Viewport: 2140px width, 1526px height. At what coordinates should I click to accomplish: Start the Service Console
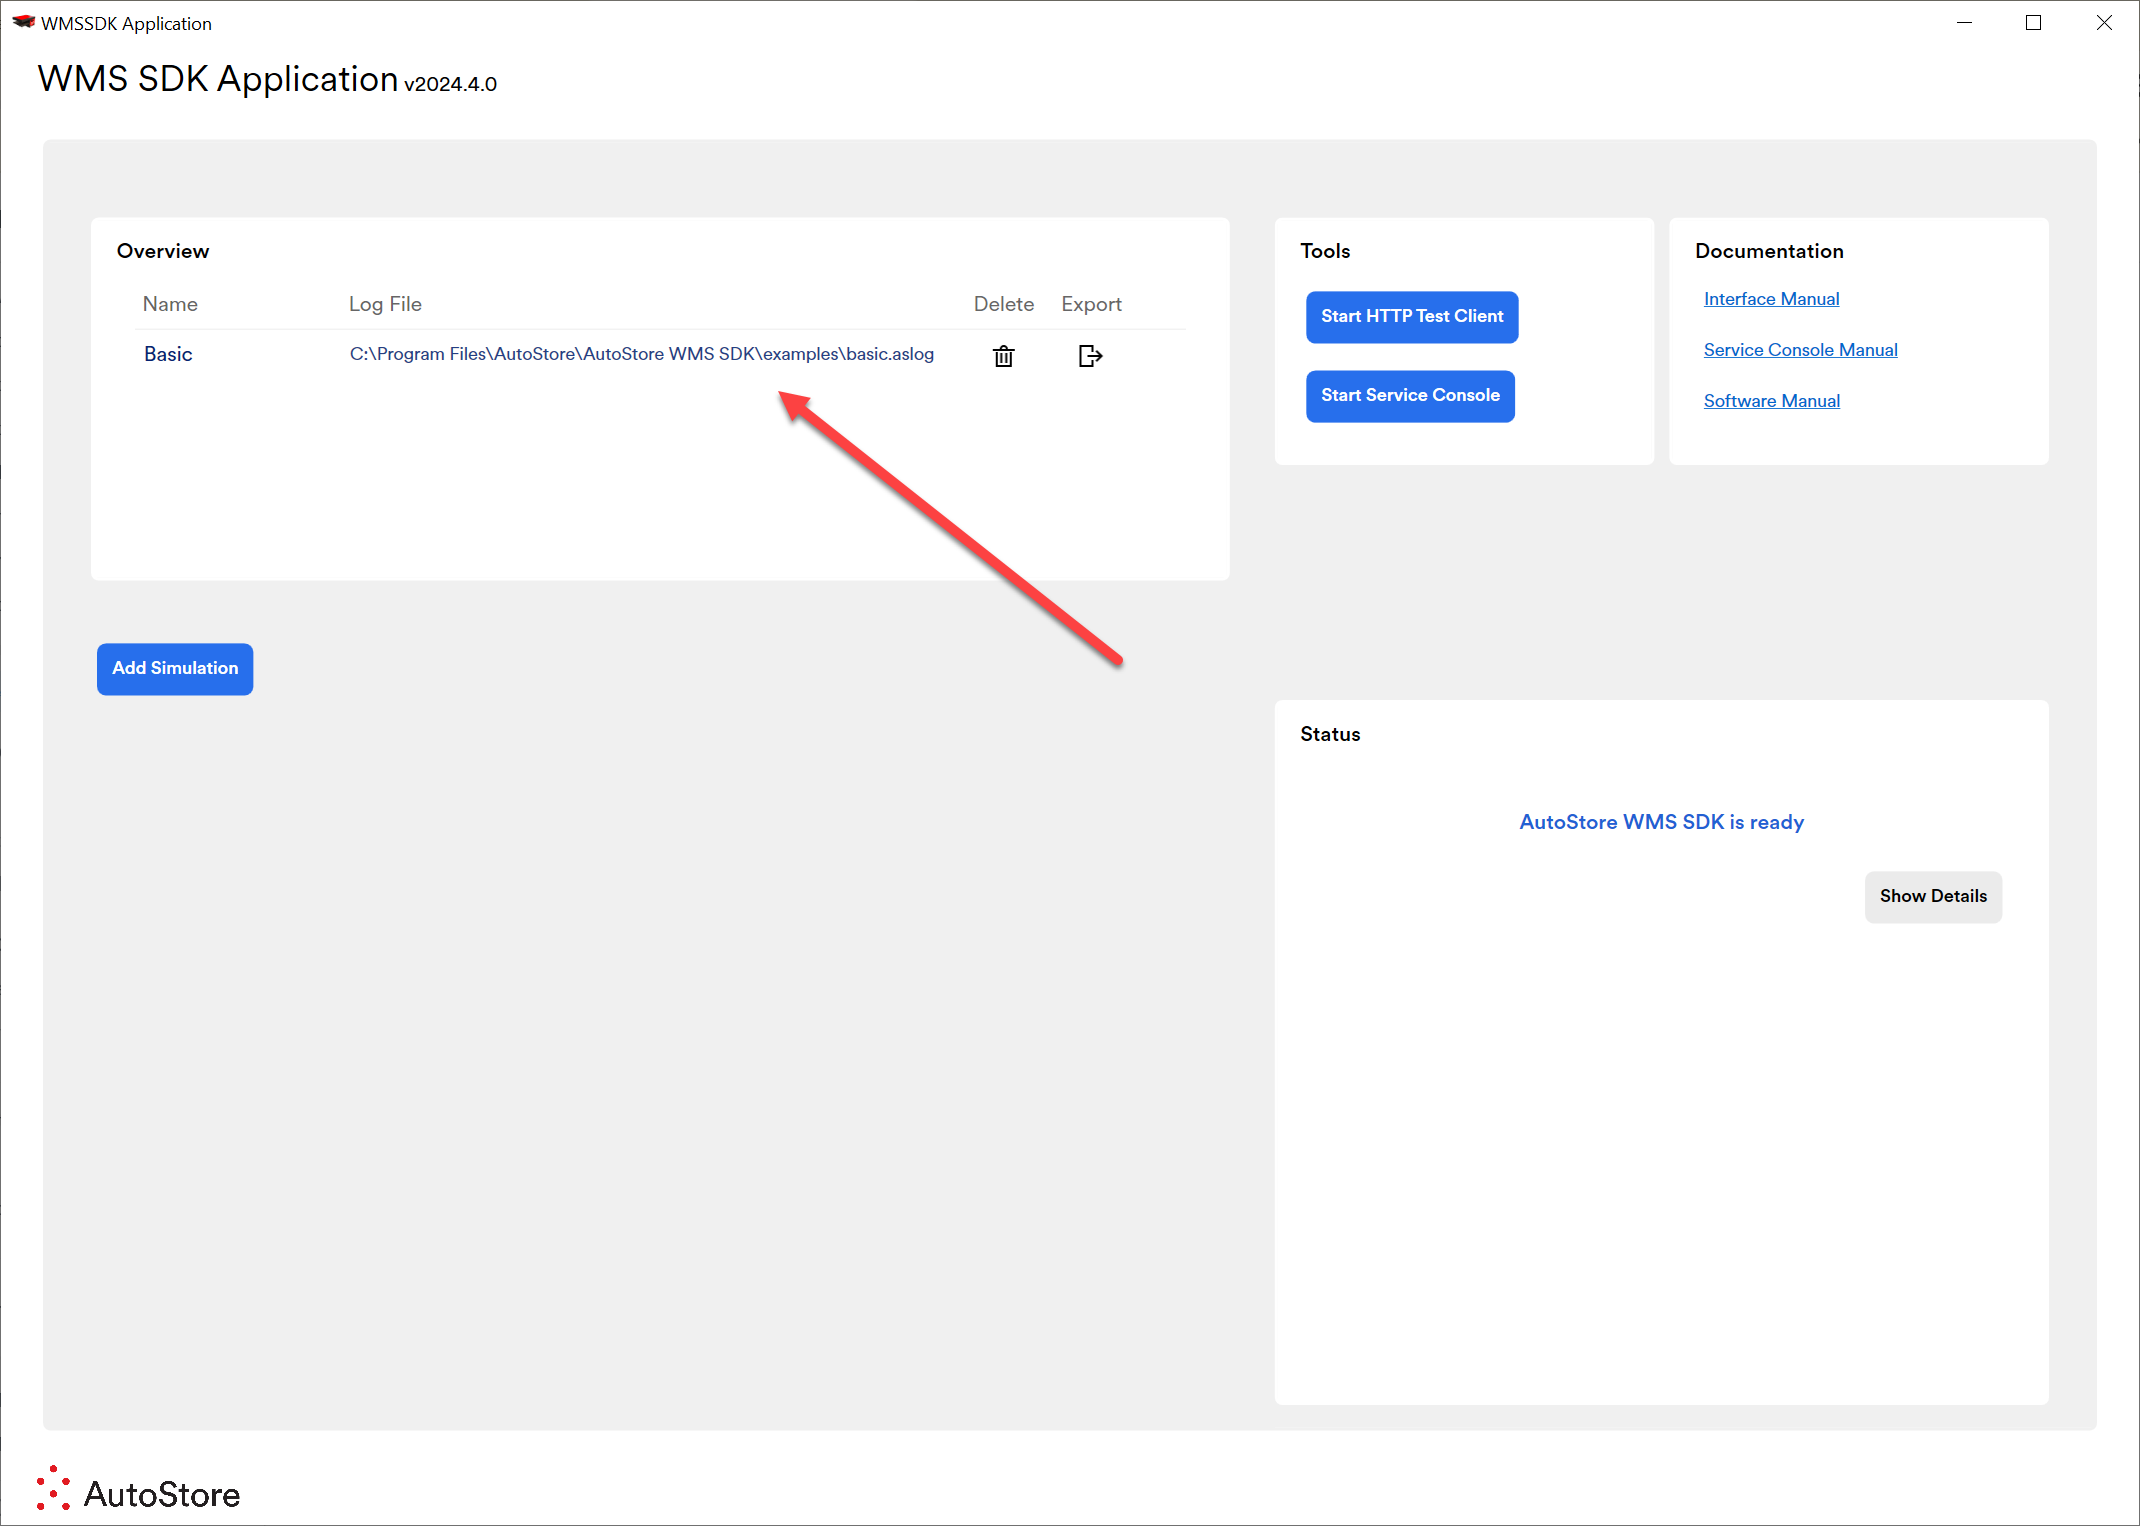[x=1410, y=396]
